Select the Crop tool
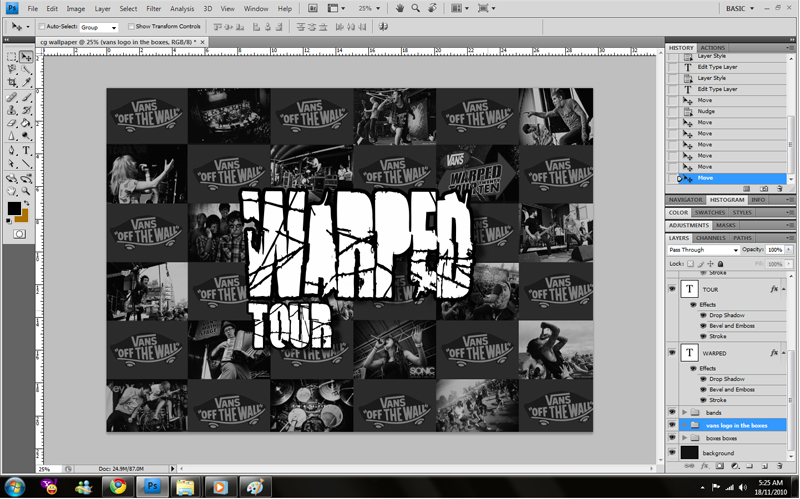Screen dimensions: 800x499 12,82
